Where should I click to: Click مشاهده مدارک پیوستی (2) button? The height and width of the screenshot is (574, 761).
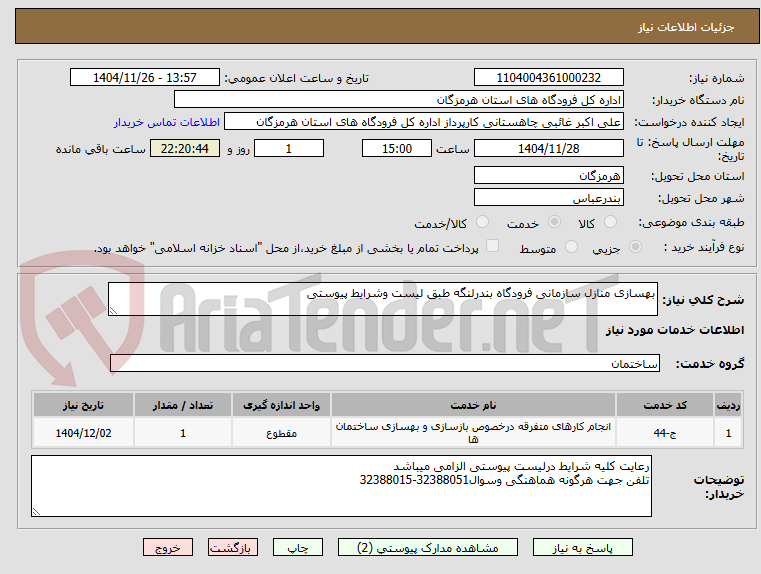click(428, 547)
